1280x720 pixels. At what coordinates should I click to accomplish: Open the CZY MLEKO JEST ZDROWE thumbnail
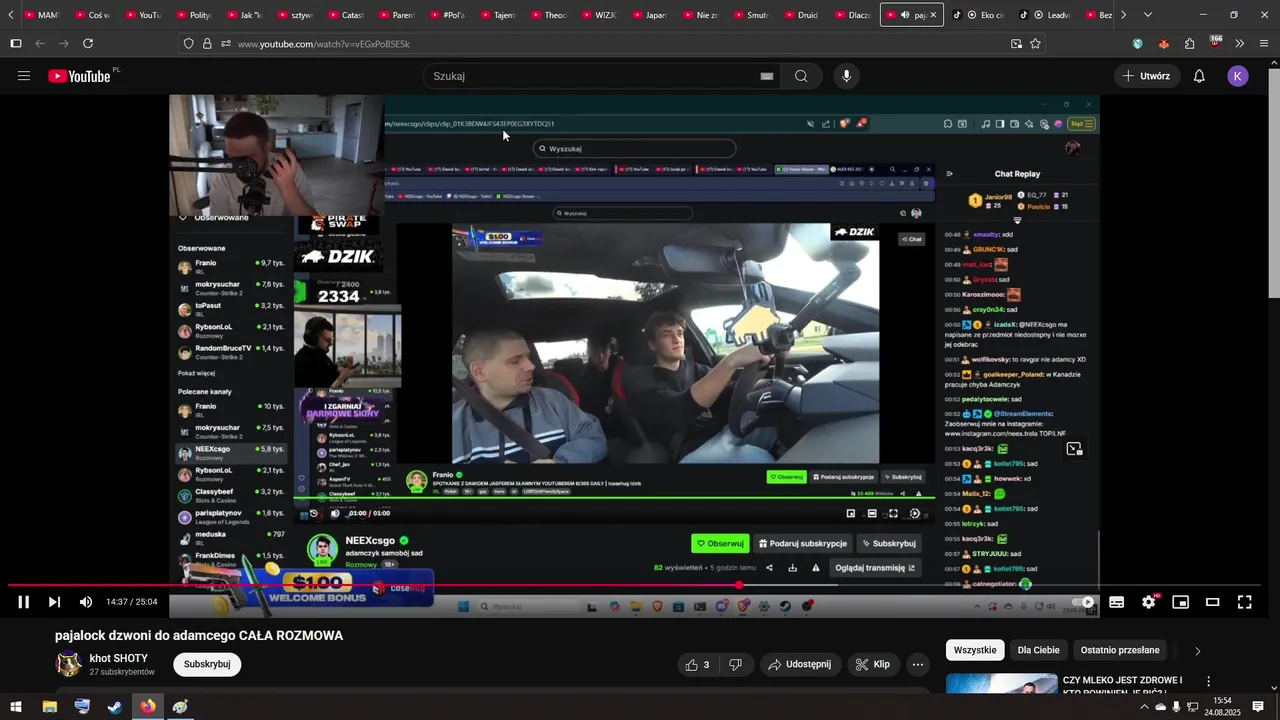point(1001,684)
